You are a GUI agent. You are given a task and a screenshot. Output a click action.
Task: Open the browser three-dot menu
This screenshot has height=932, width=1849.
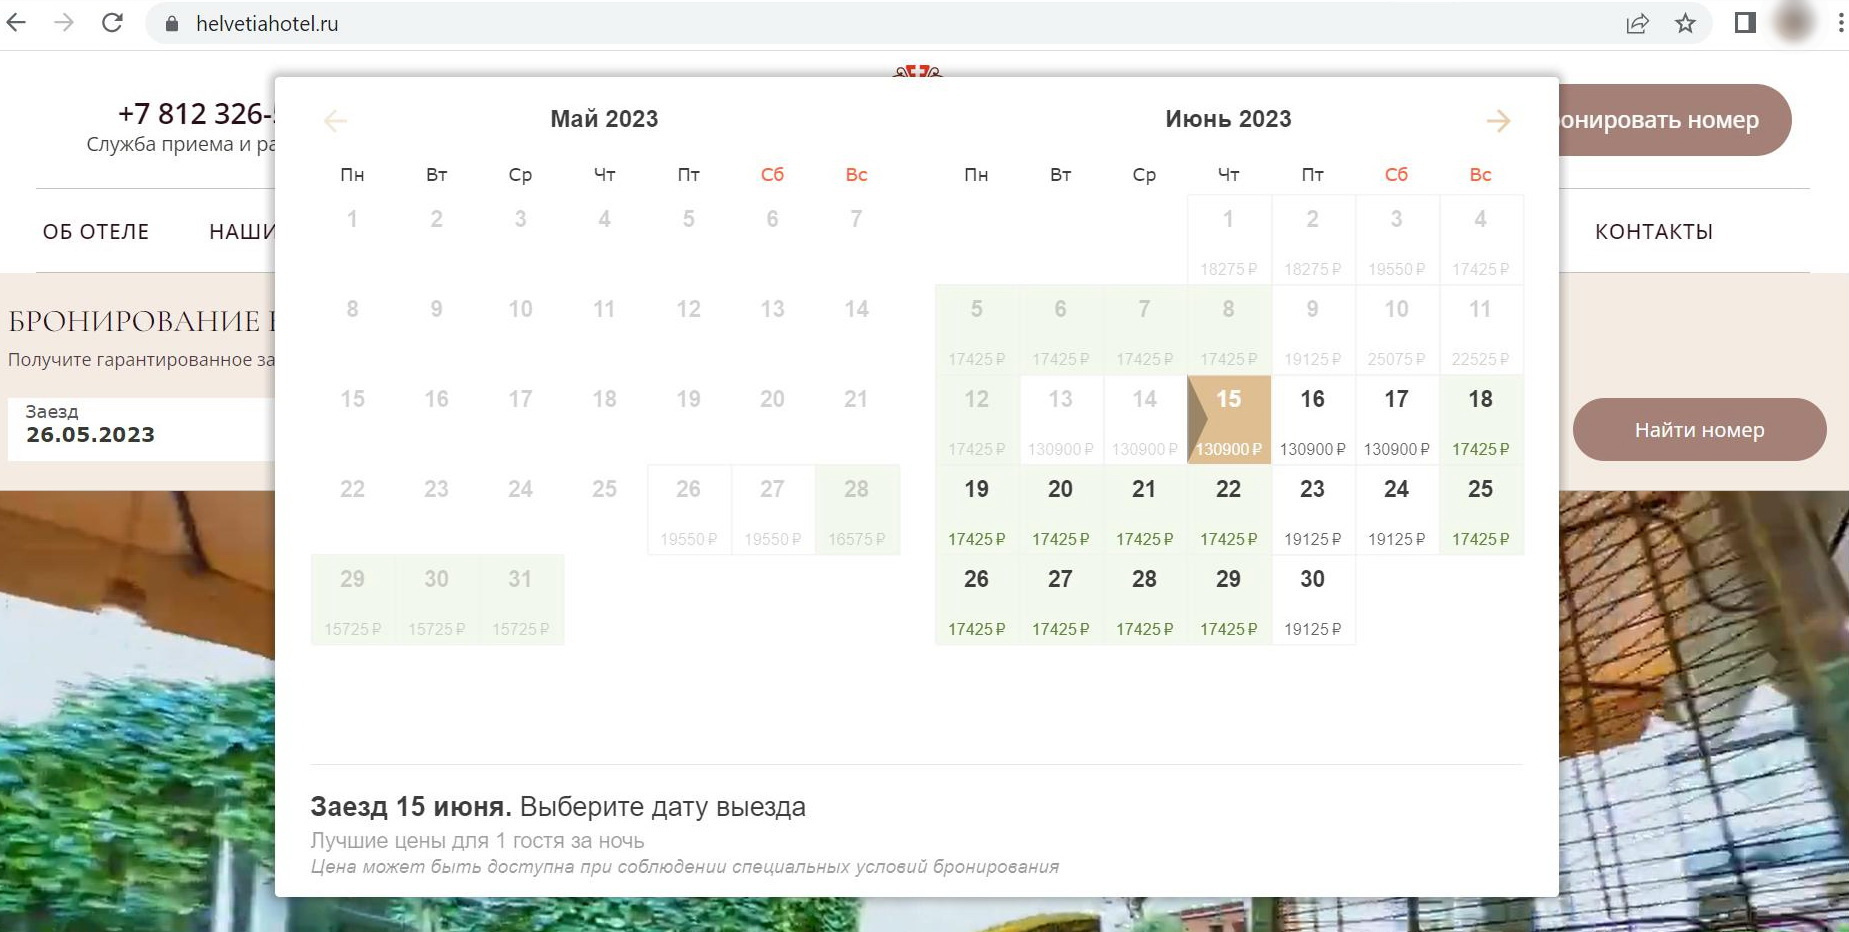click(1840, 23)
